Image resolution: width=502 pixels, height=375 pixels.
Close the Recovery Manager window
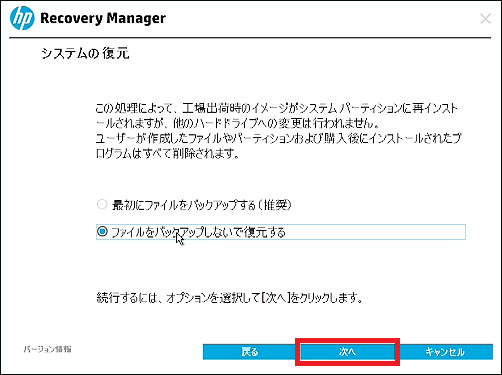(485, 19)
